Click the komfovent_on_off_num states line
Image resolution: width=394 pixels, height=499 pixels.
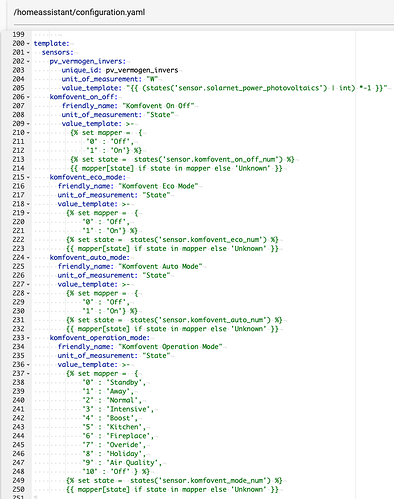pyautogui.click(x=182, y=159)
